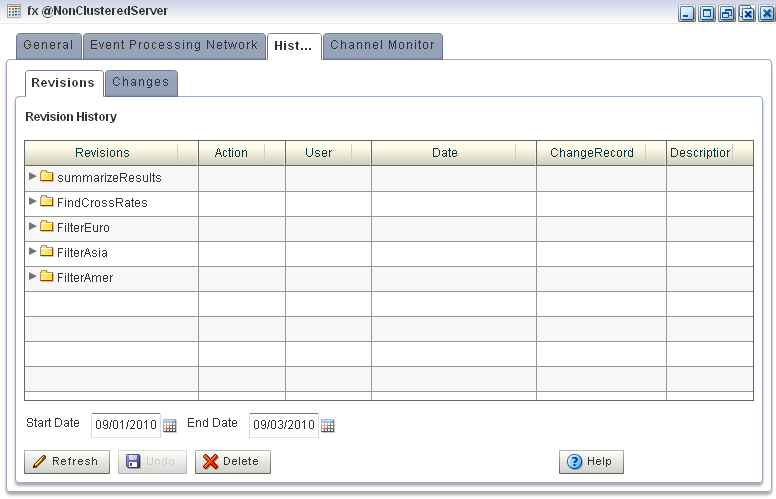
Task: Click the FindCrossRates folder icon
Action: point(46,202)
